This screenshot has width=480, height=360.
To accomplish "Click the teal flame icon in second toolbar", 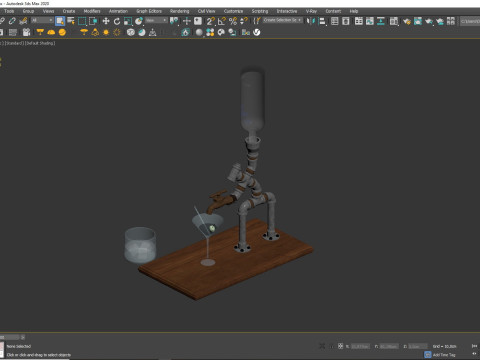I will click(x=186, y=32).
